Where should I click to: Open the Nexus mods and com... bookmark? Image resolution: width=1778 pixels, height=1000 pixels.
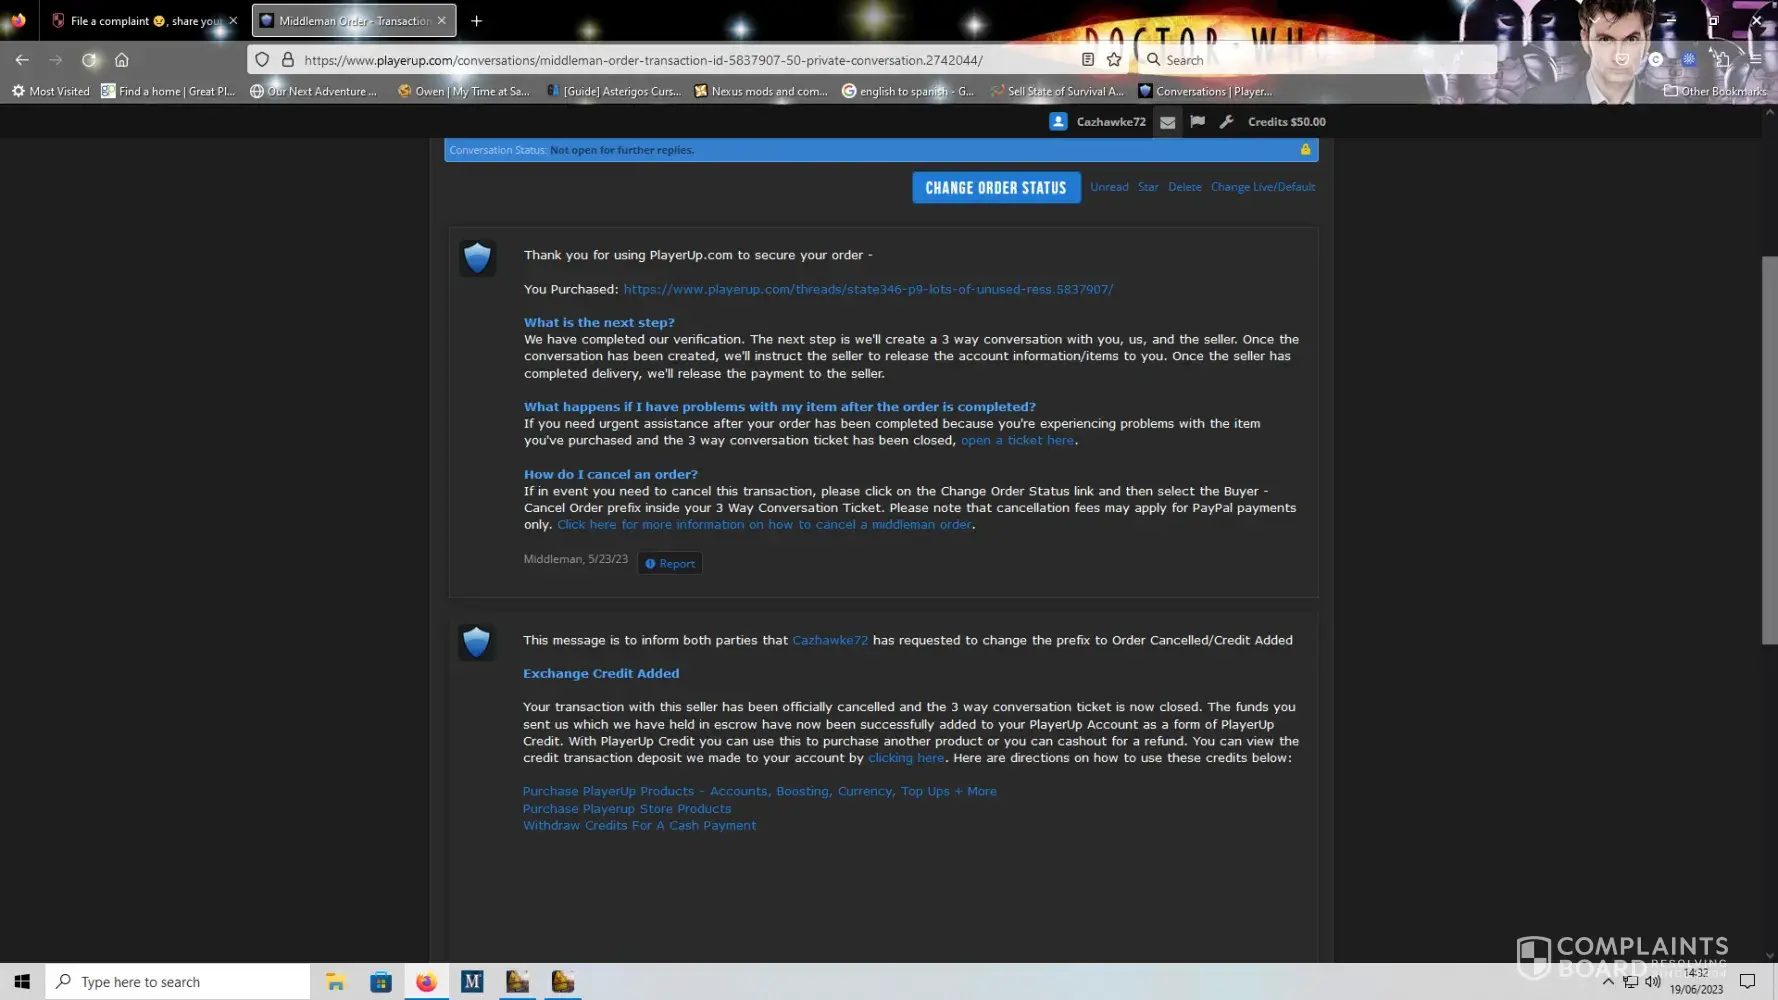761,91
